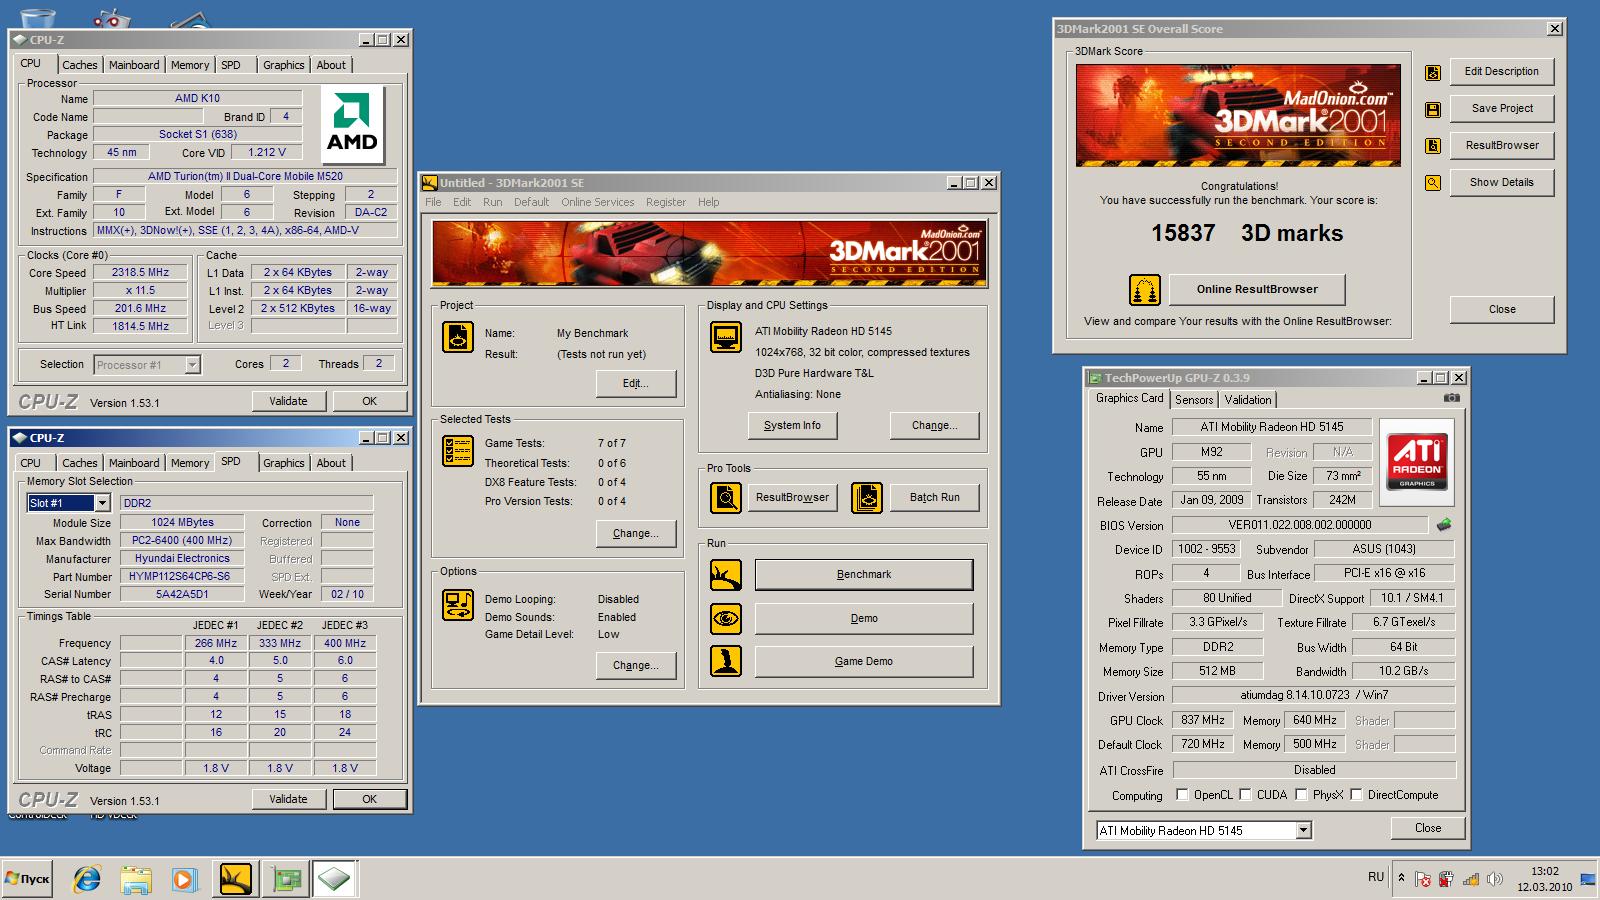Open Internet Explorer from the taskbar
Image resolution: width=1600 pixels, height=900 pixels.
coord(87,879)
